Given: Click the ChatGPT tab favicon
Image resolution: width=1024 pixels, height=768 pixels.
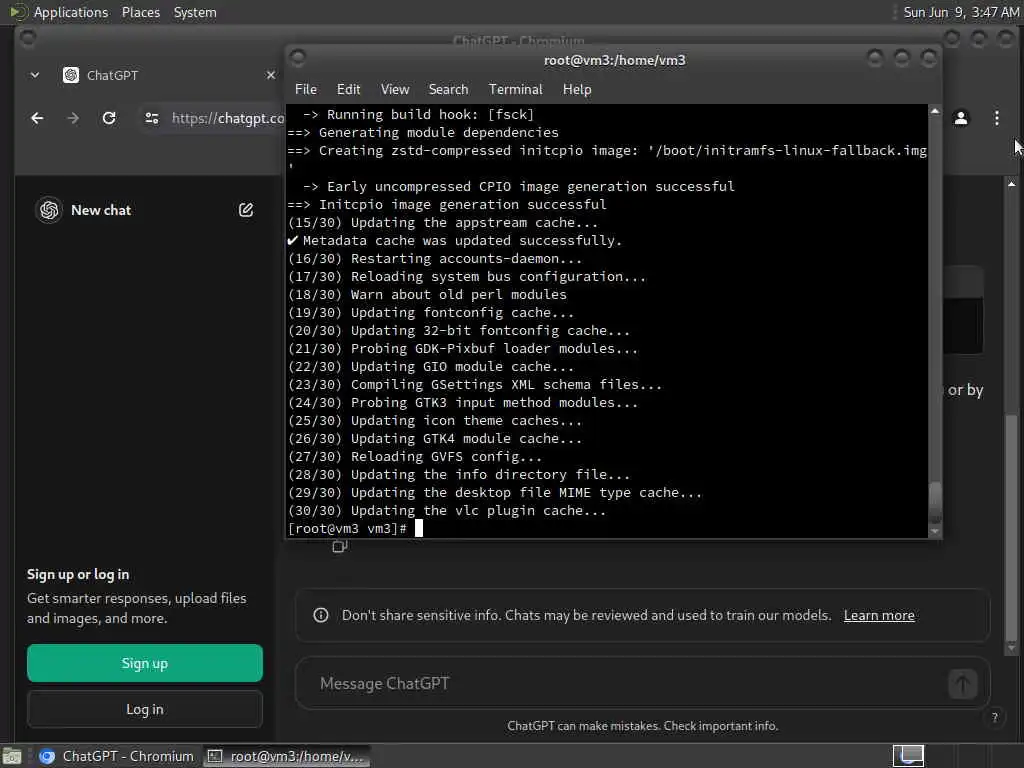Looking at the screenshot, I should [x=71, y=75].
